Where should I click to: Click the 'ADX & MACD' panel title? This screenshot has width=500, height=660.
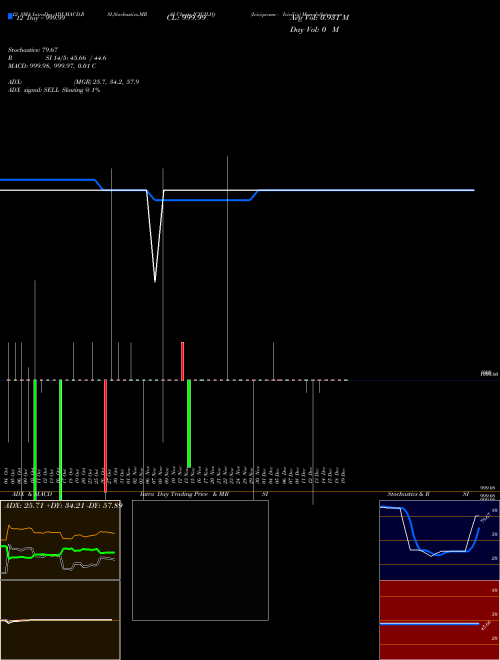point(32,494)
